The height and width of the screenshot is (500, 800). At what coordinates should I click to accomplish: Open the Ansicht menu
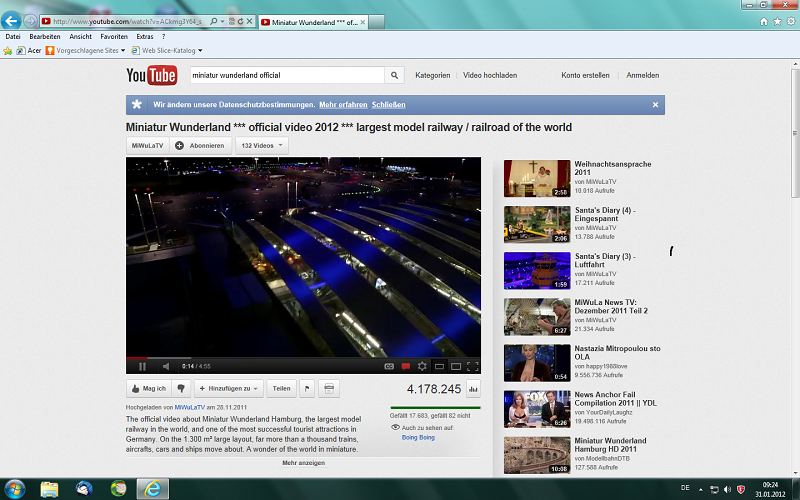click(80, 36)
